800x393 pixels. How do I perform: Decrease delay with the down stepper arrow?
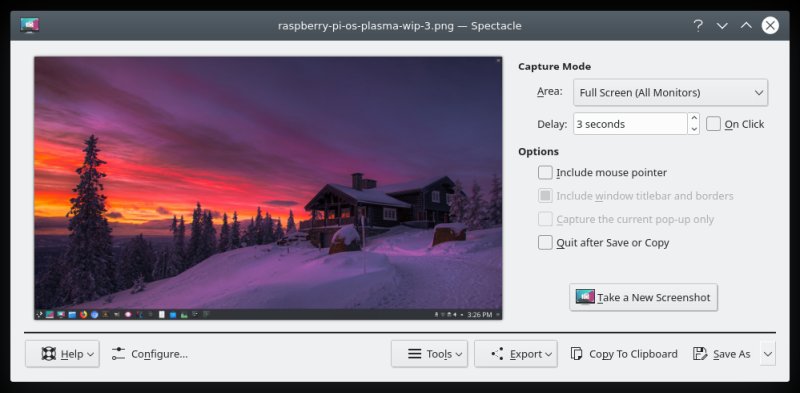click(x=693, y=130)
